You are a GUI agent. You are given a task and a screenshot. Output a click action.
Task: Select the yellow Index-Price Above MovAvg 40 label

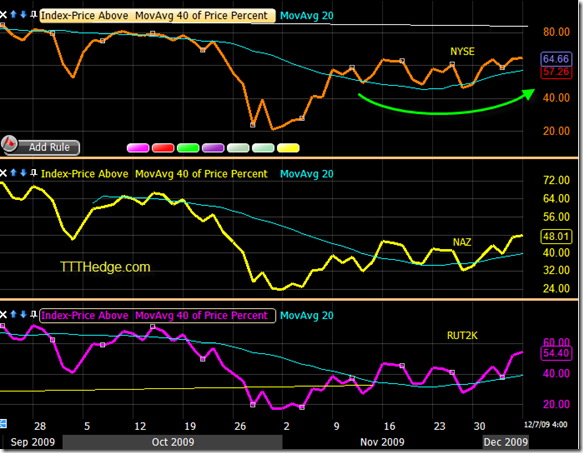[154, 174]
